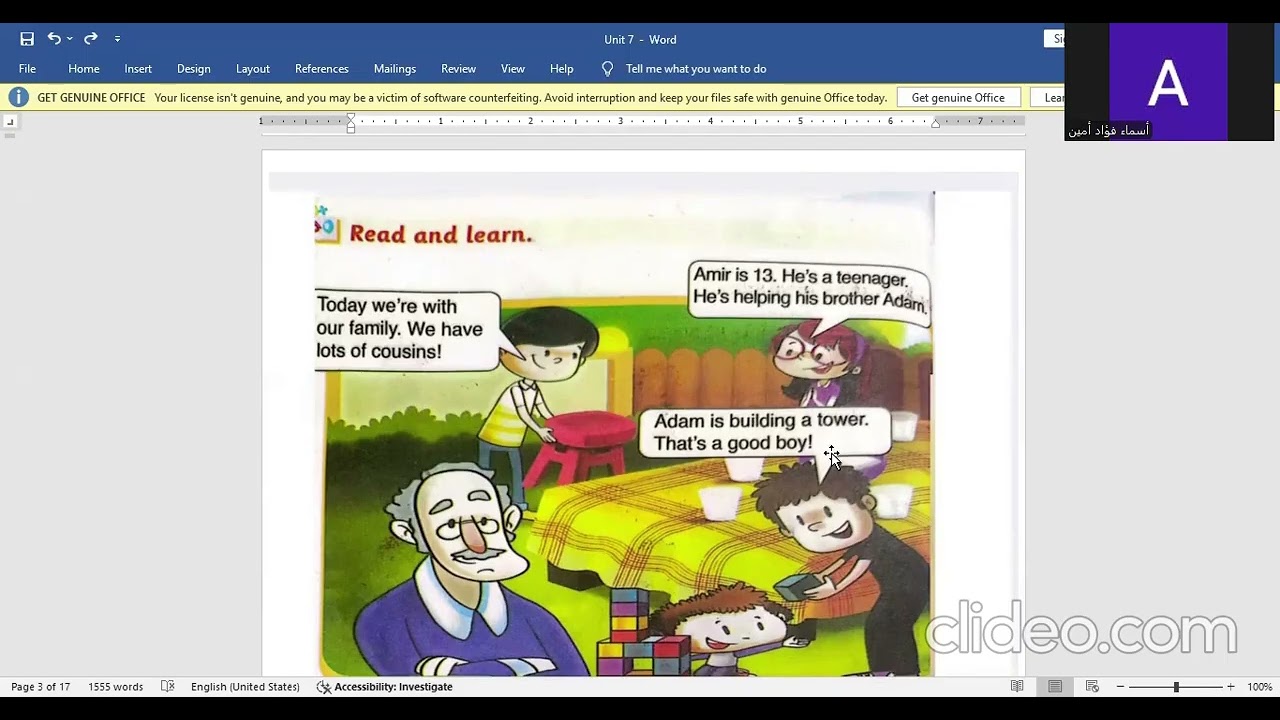Screen dimensions: 1280x720
Task: Switch to the View ribbon tab
Action: point(513,69)
